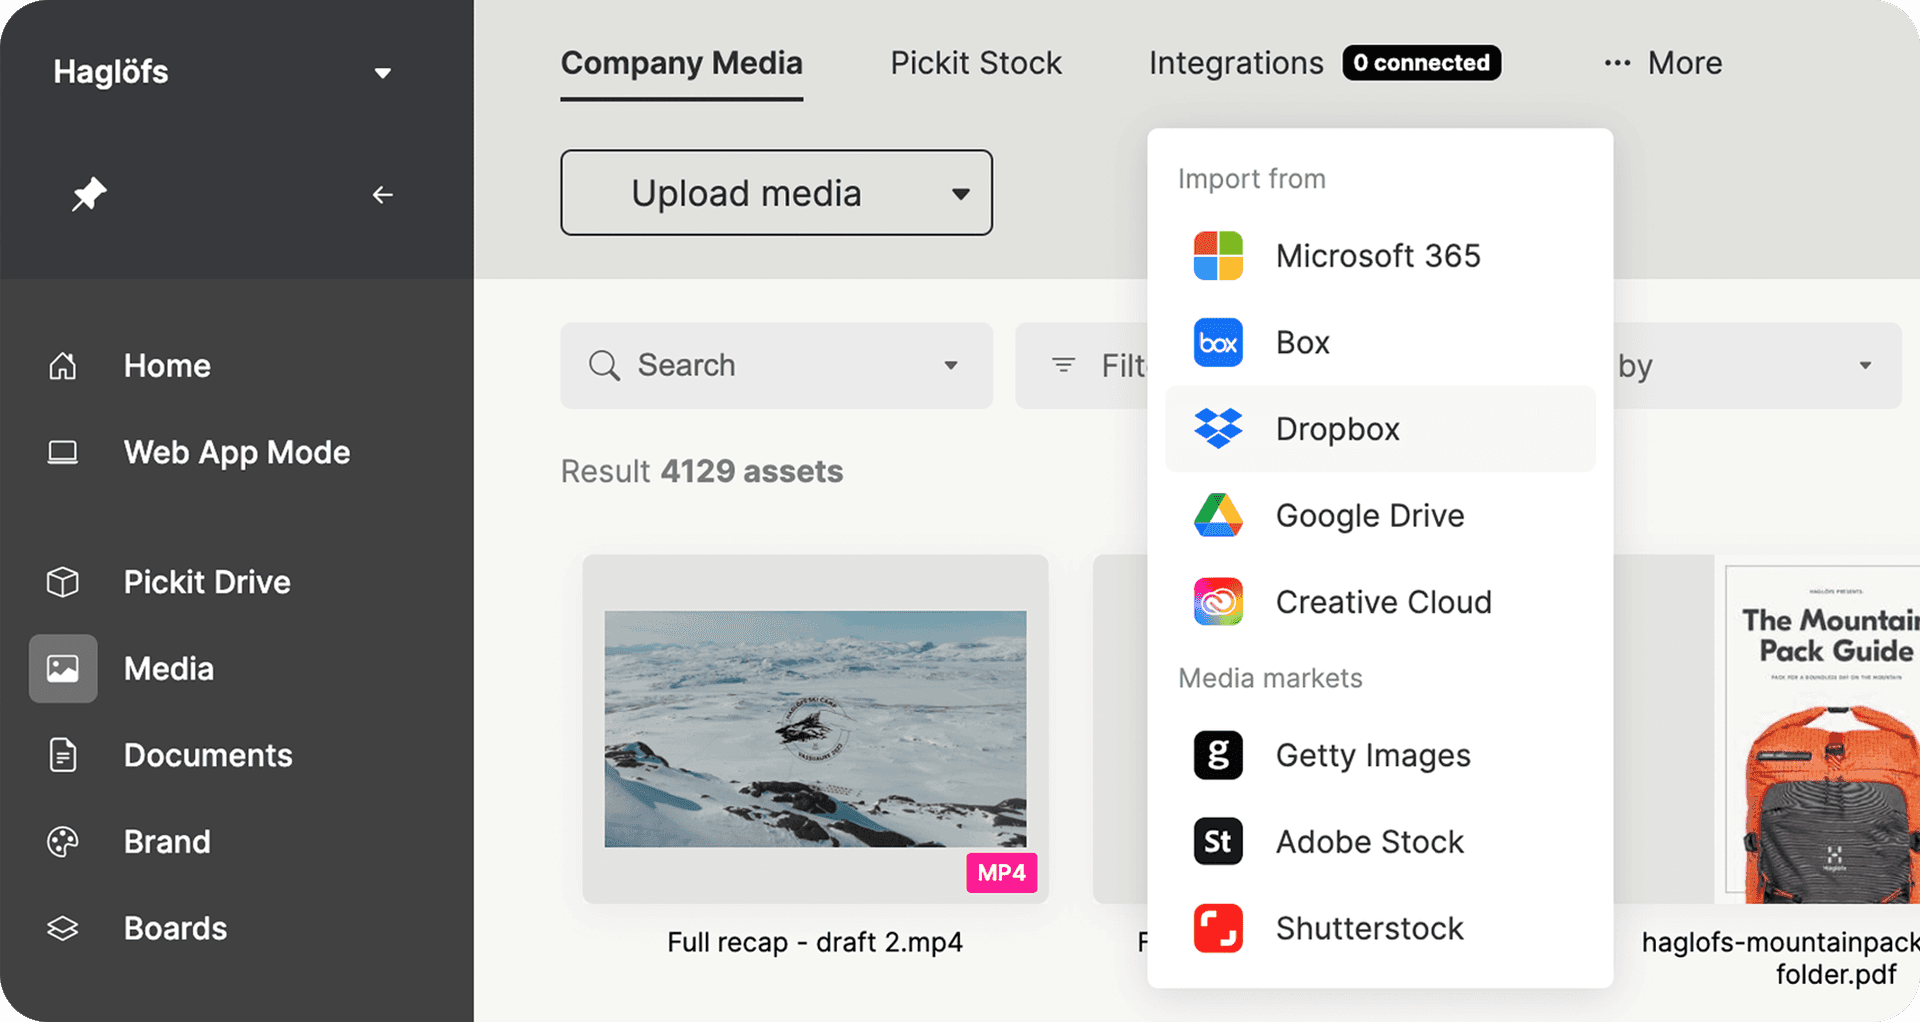Viewport: 1920px width, 1022px height.
Task: Select Shutterstock media market
Action: click(1380, 928)
